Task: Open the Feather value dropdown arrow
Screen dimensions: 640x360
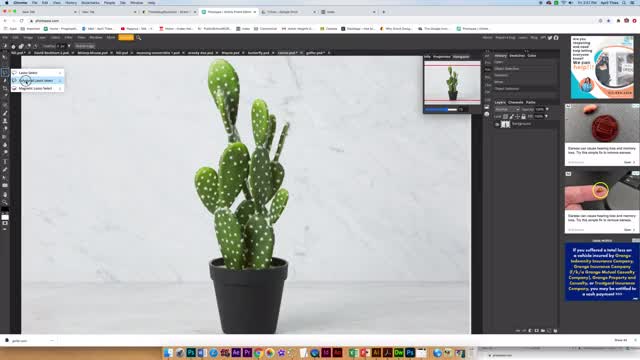Action: pyautogui.click(x=69, y=46)
